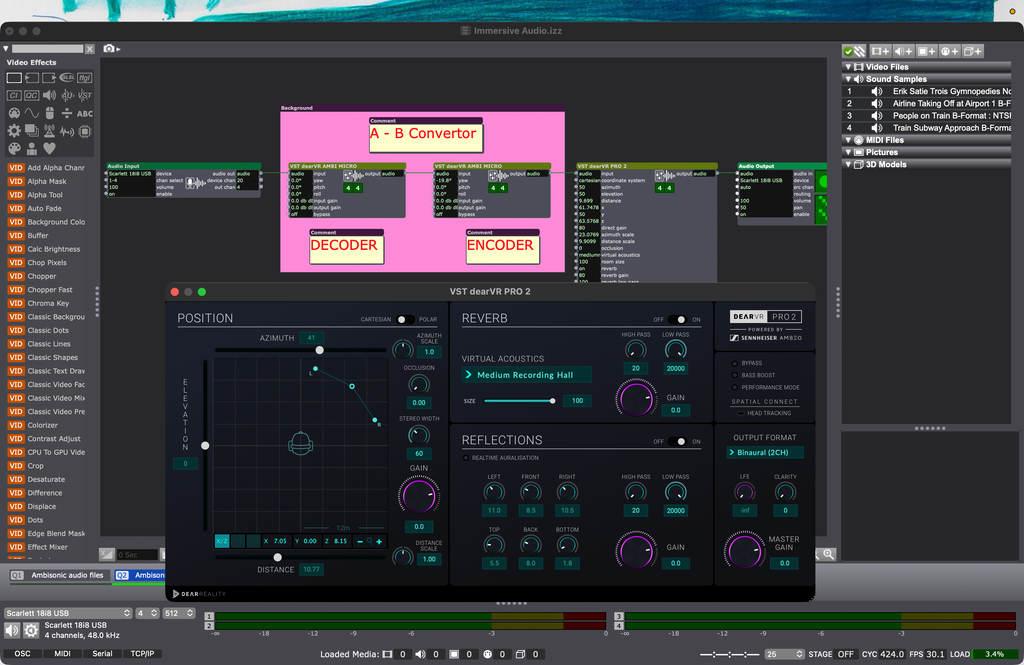Select the broadcast tower toolbox category
1024x665 pixels.
click(49, 131)
